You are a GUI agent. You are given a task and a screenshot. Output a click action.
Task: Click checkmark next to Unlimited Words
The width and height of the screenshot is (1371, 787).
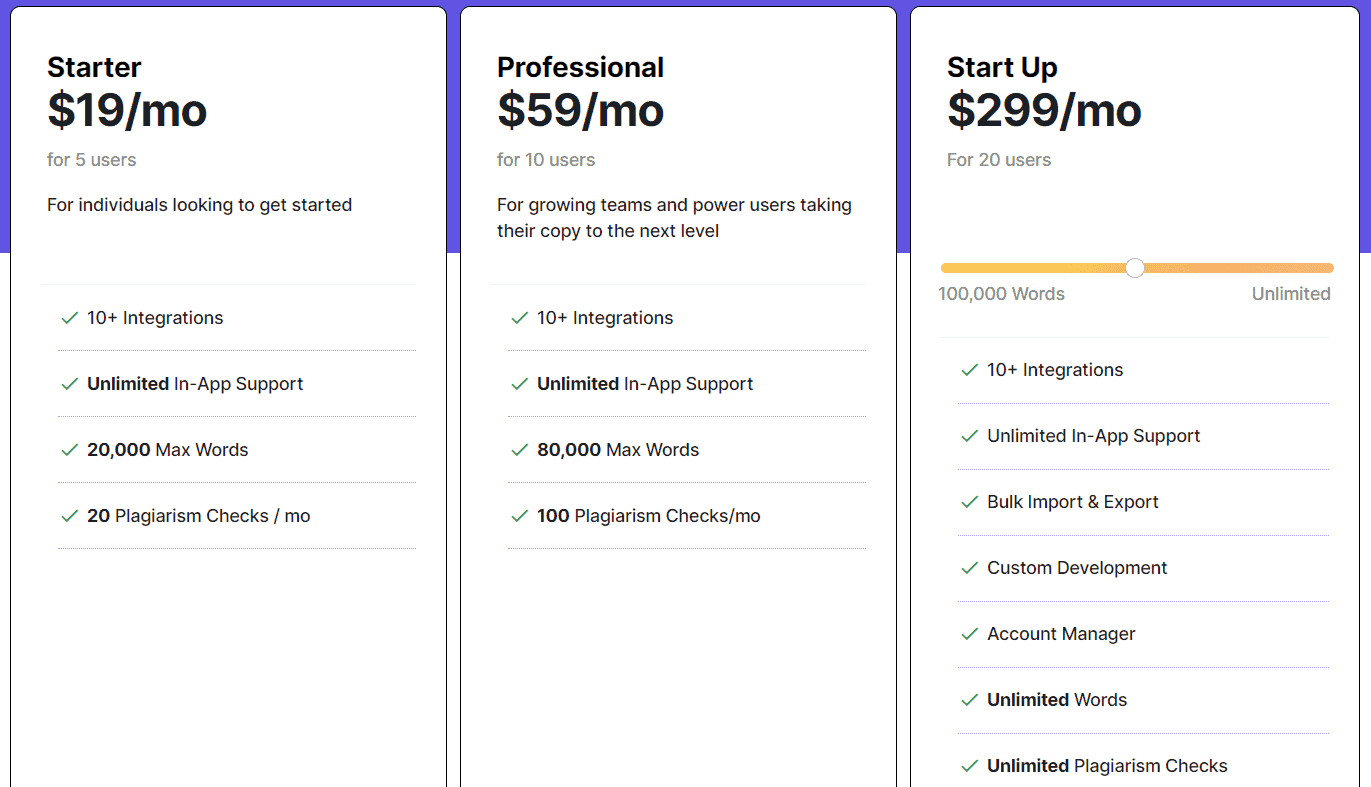[x=969, y=700]
